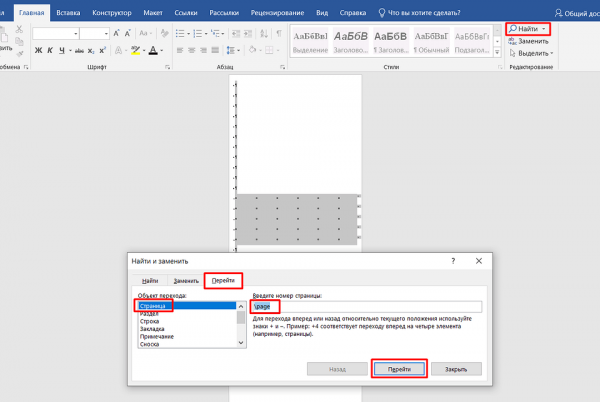Open Рецензирование ribbon tab
This screenshot has width=600, height=402.
277,13
